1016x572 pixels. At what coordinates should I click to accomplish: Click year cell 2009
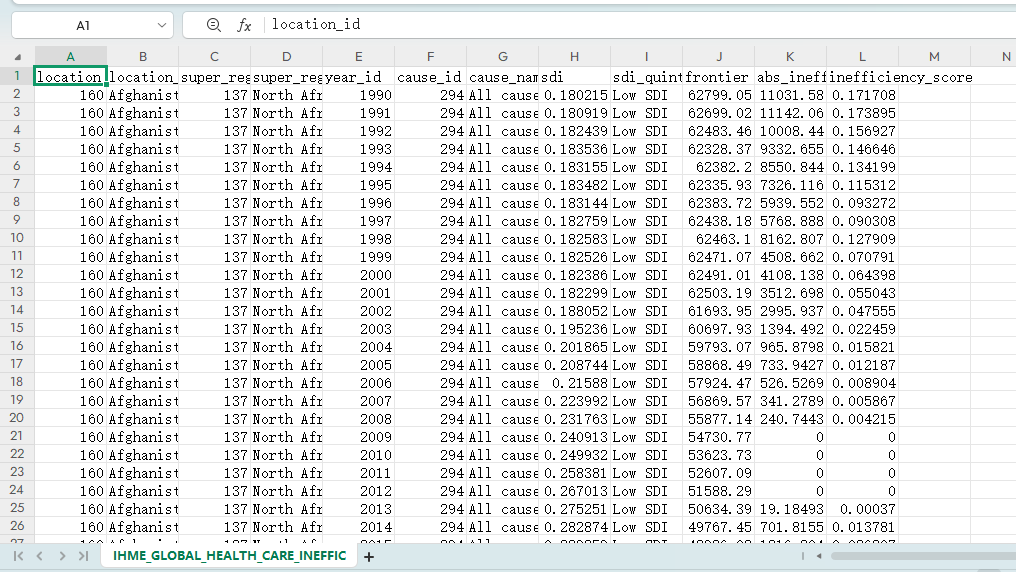point(358,437)
